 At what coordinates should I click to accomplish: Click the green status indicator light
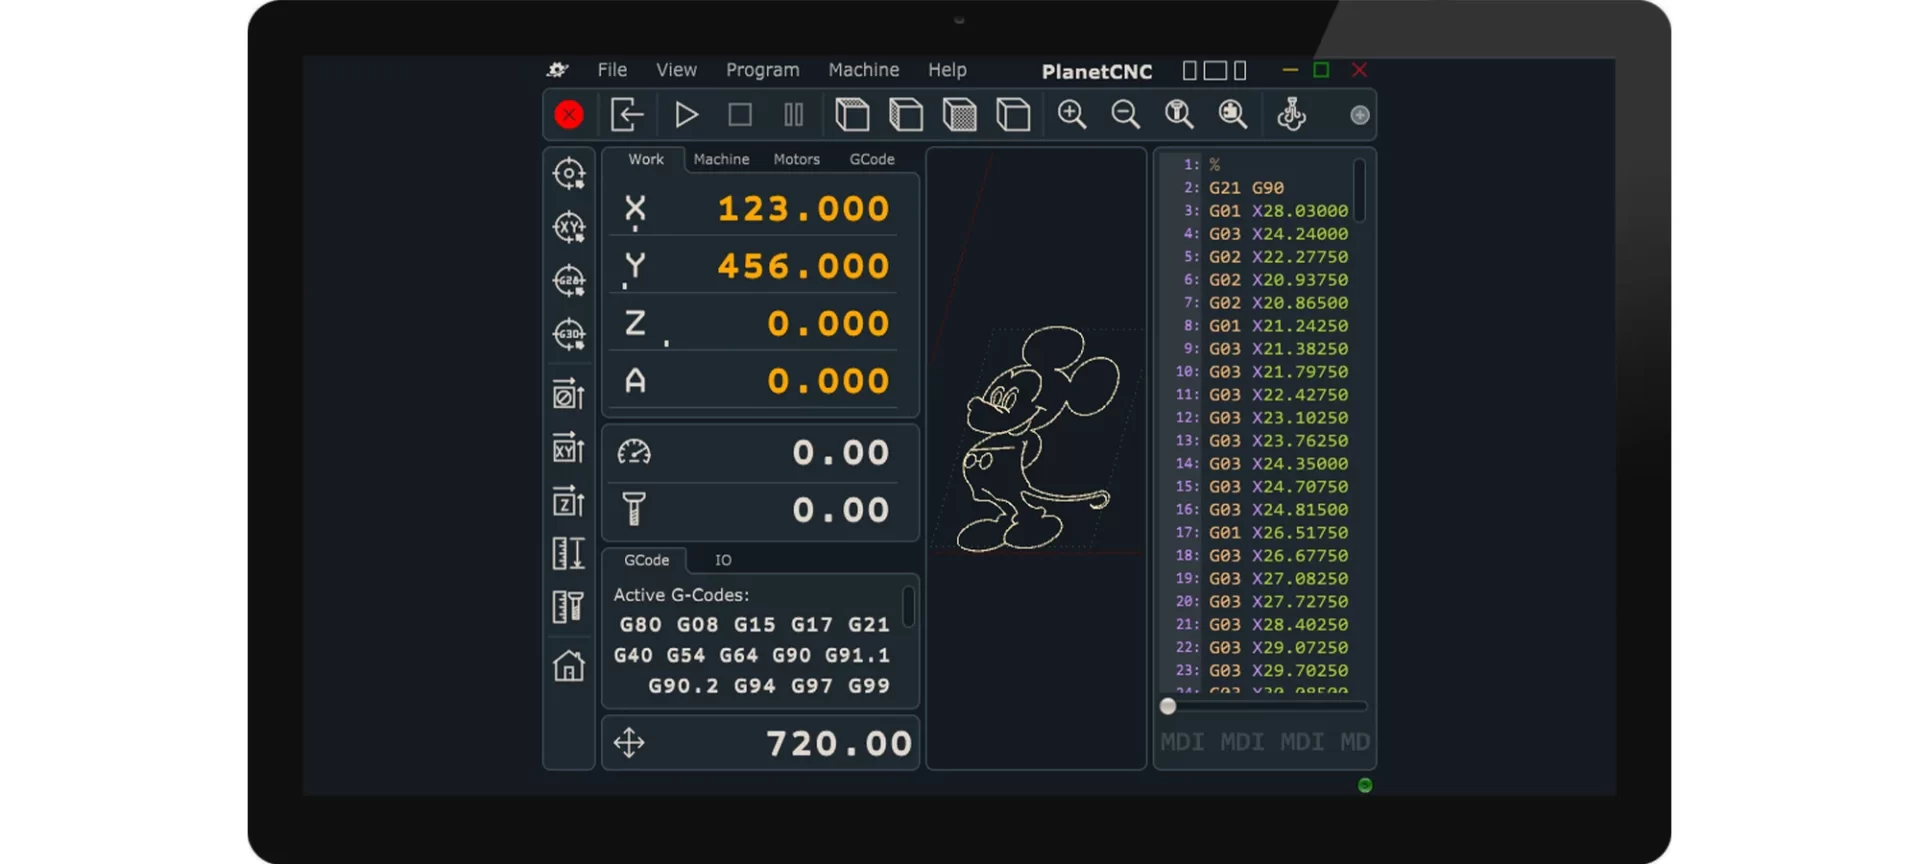tap(1365, 785)
